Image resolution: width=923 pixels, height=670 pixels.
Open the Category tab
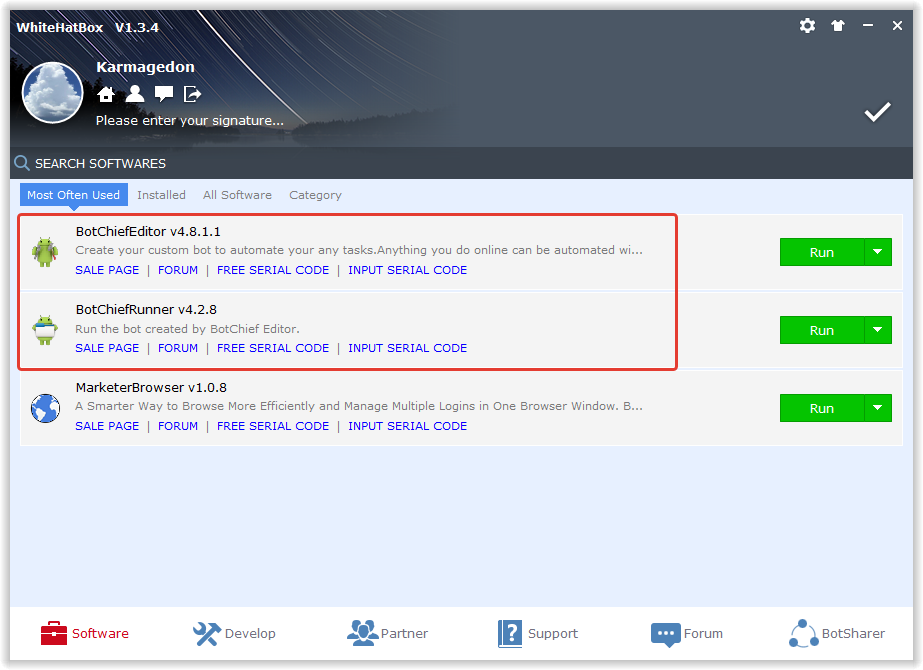coord(315,195)
